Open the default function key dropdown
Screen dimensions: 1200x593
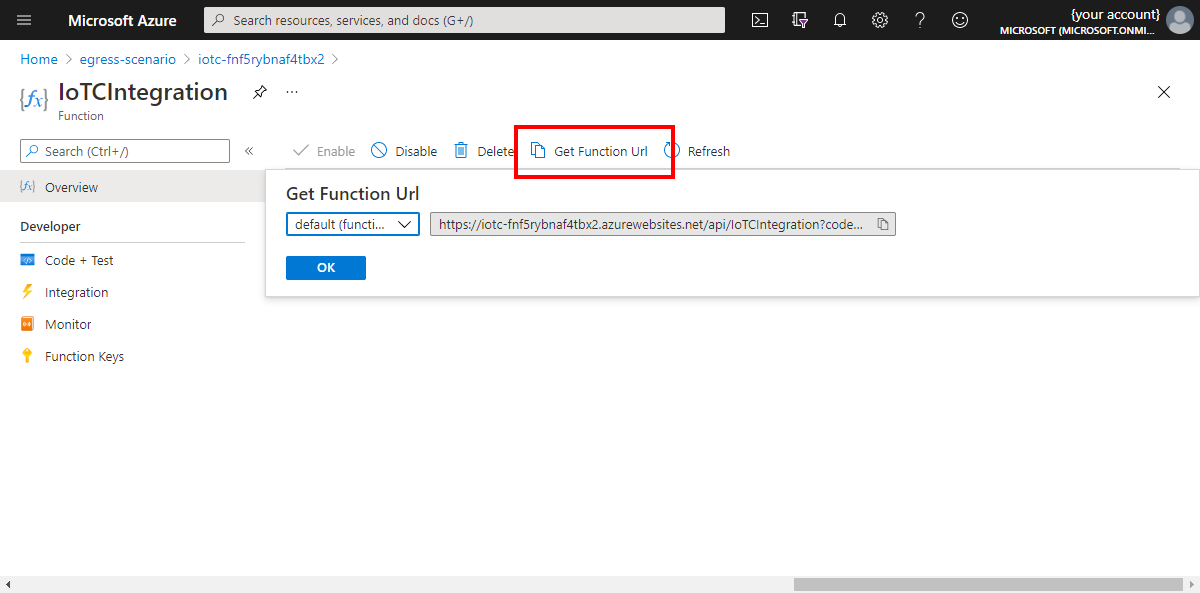click(x=352, y=224)
